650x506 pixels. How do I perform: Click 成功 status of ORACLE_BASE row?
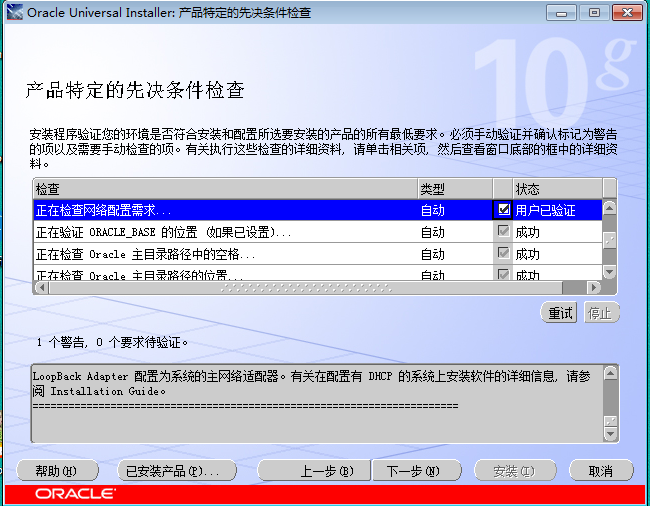[x=527, y=232]
